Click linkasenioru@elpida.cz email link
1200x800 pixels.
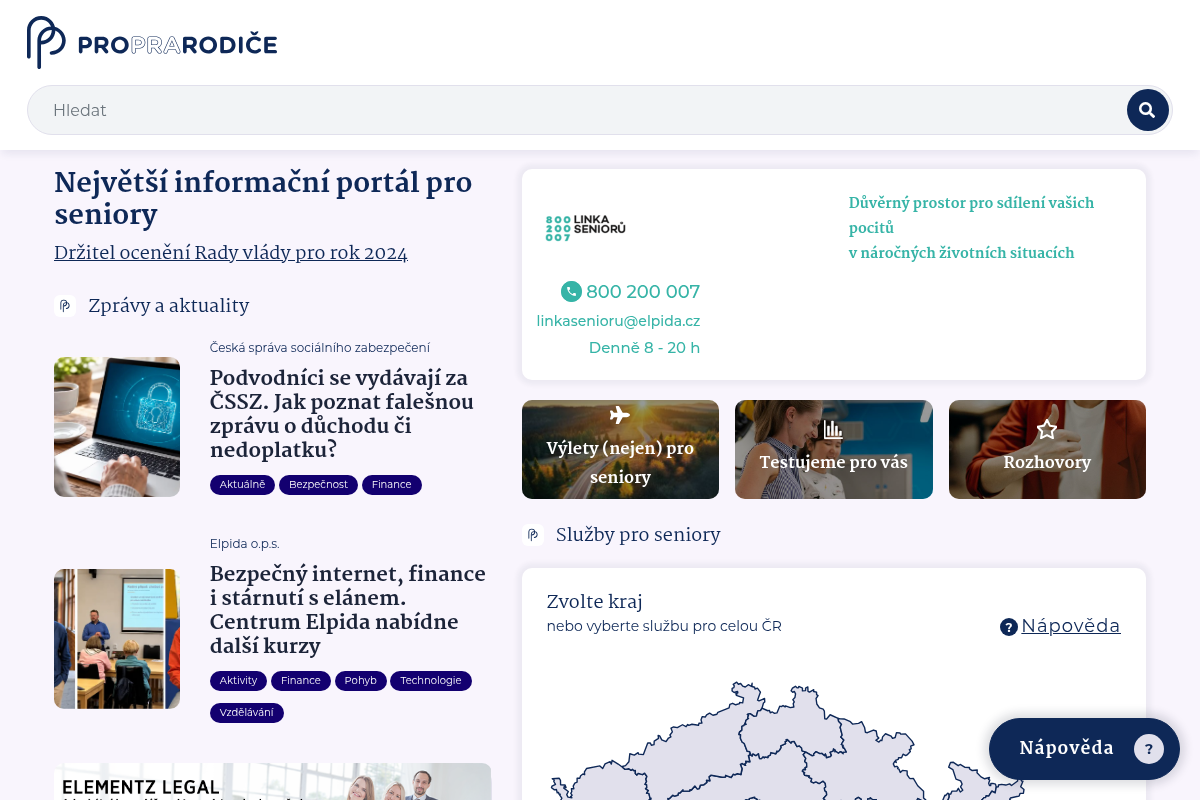point(618,321)
